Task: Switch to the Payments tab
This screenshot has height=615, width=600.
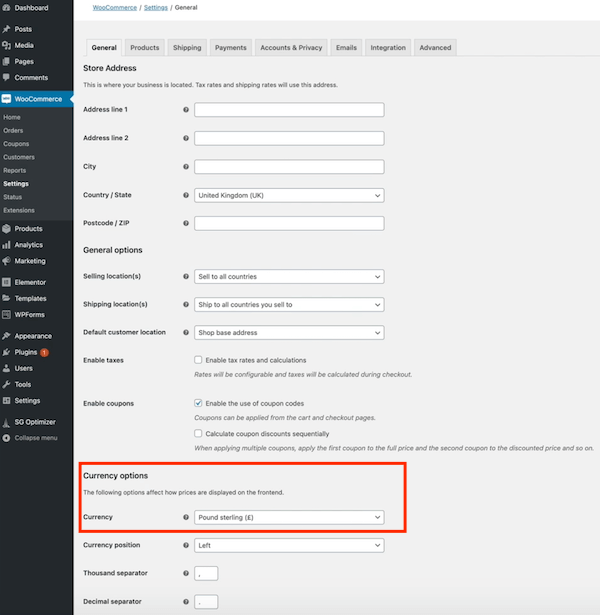Action: click(230, 47)
